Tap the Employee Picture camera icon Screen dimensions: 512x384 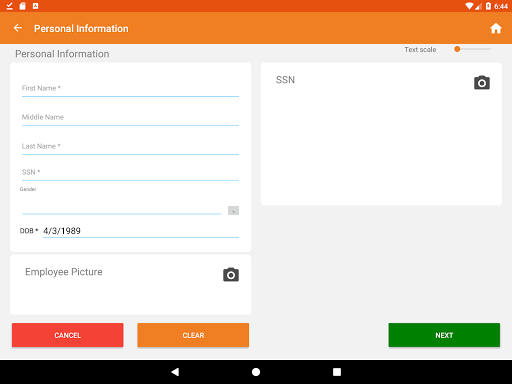pyautogui.click(x=231, y=275)
